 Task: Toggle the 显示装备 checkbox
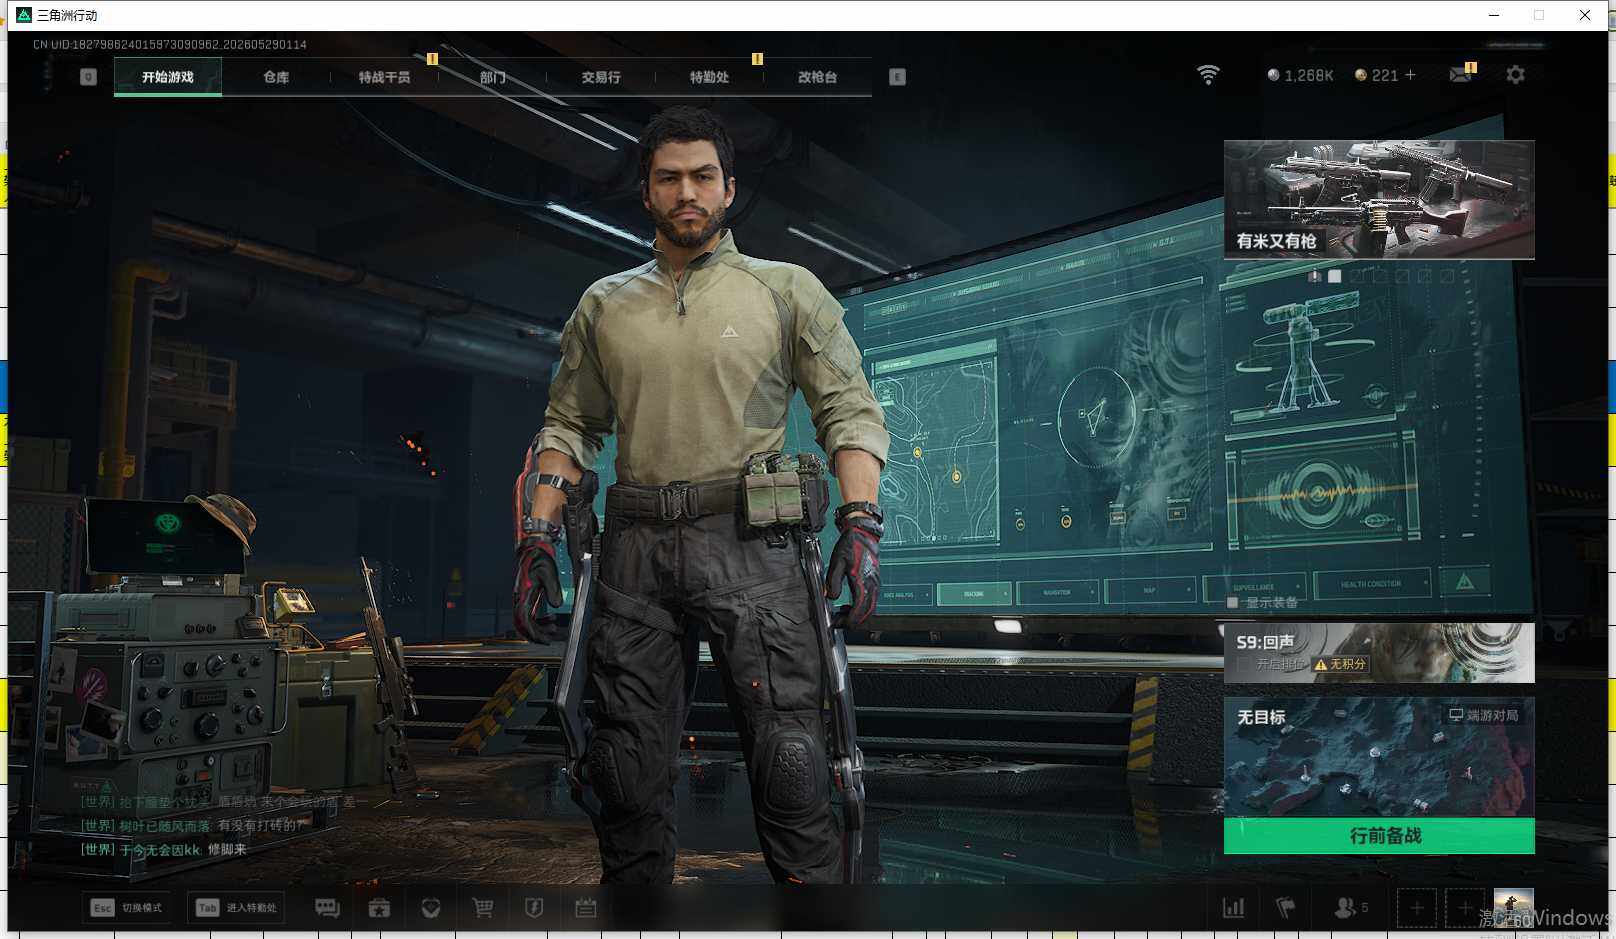1233,602
